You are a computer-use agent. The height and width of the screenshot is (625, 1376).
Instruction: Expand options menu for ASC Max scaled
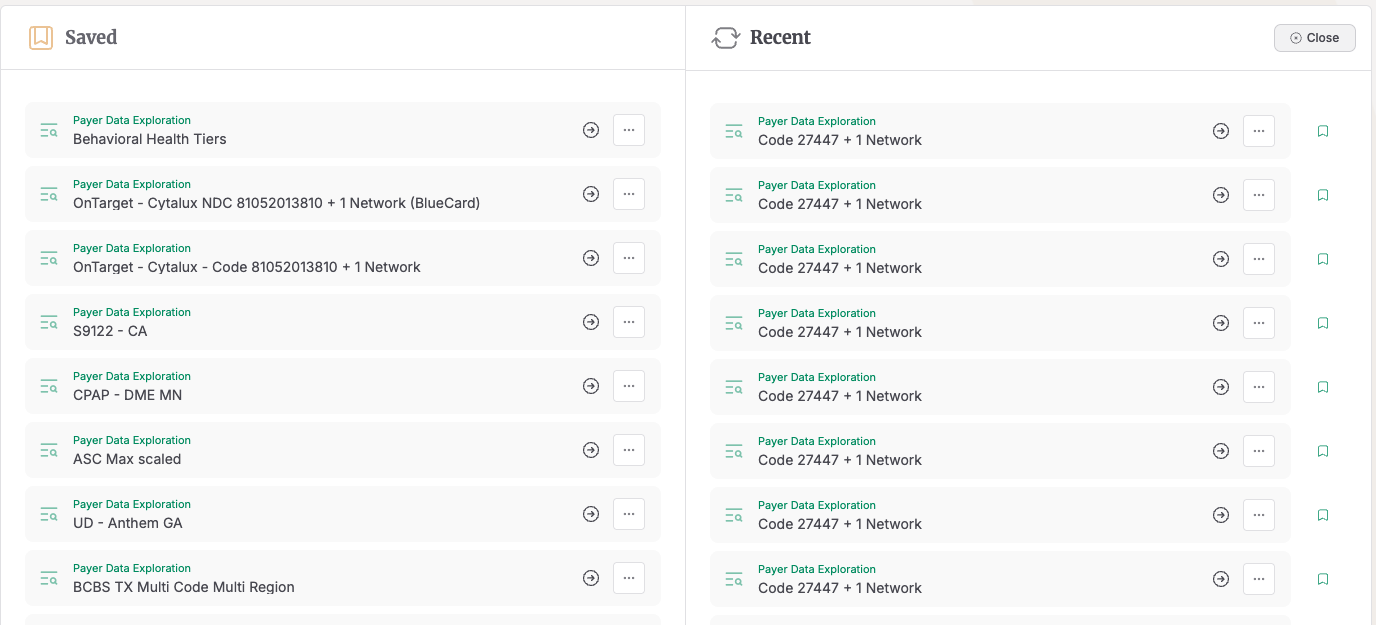(629, 450)
